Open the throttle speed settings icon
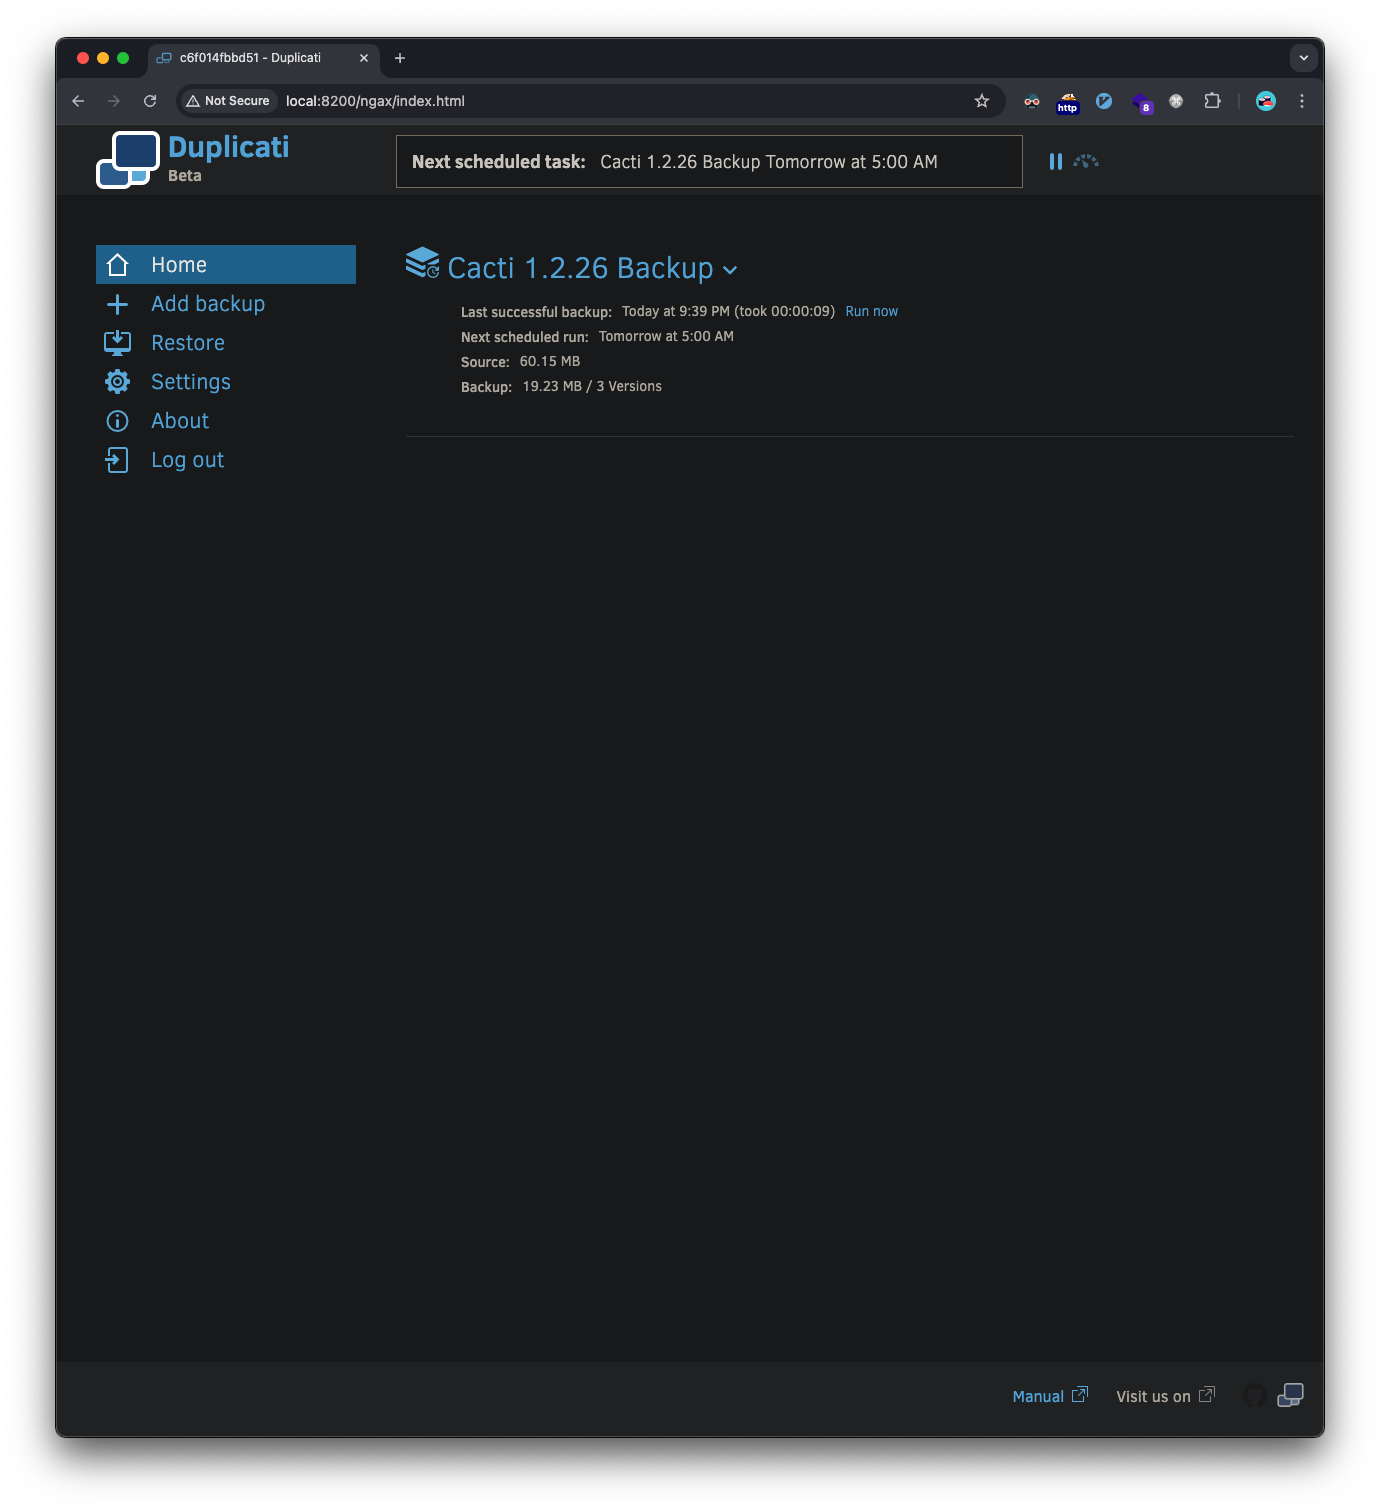Screen dimensions: 1380x1511 point(1085,161)
